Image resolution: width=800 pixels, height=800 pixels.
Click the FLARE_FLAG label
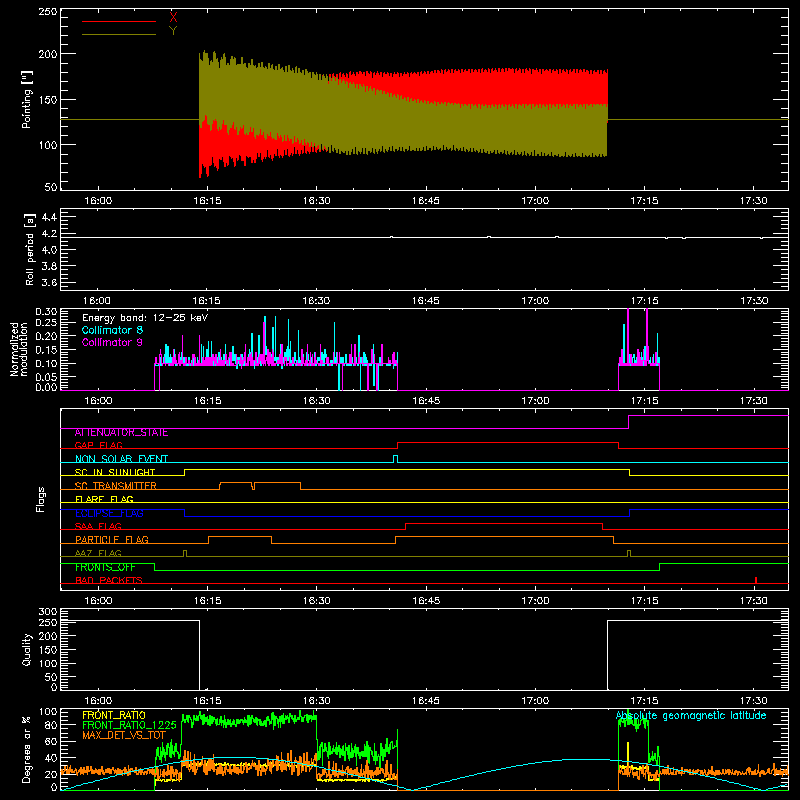point(104,499)
